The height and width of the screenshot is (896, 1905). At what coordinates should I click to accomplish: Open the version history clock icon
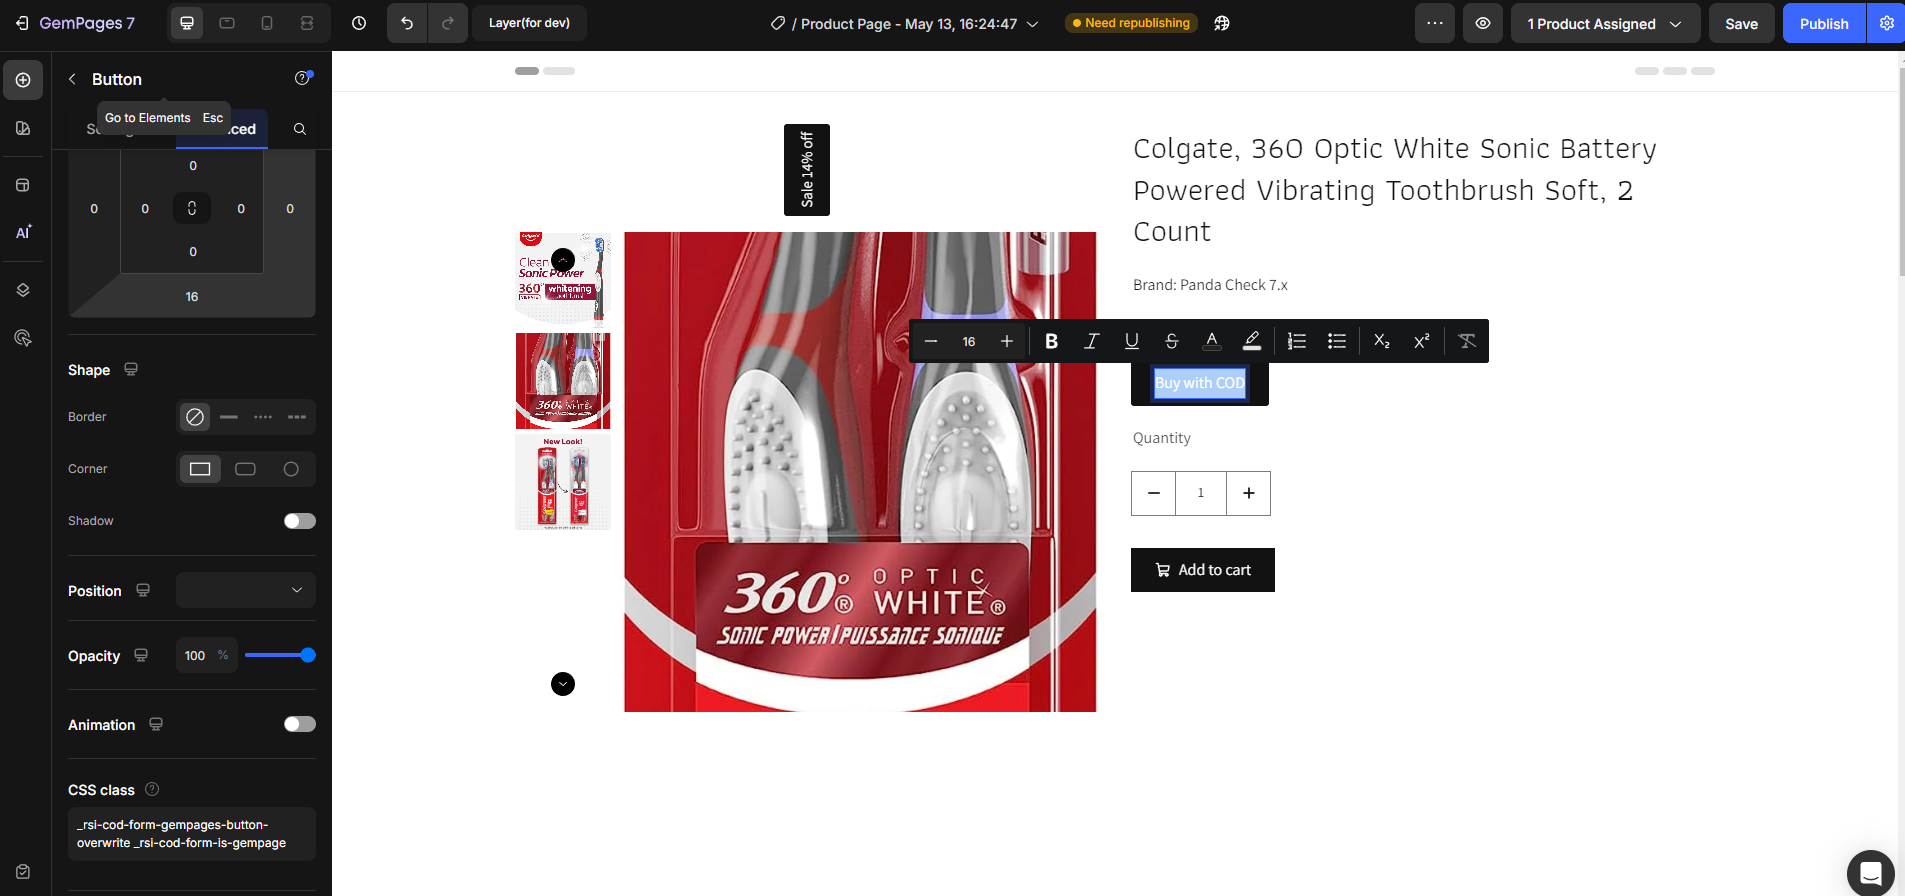tap(359, 23)
